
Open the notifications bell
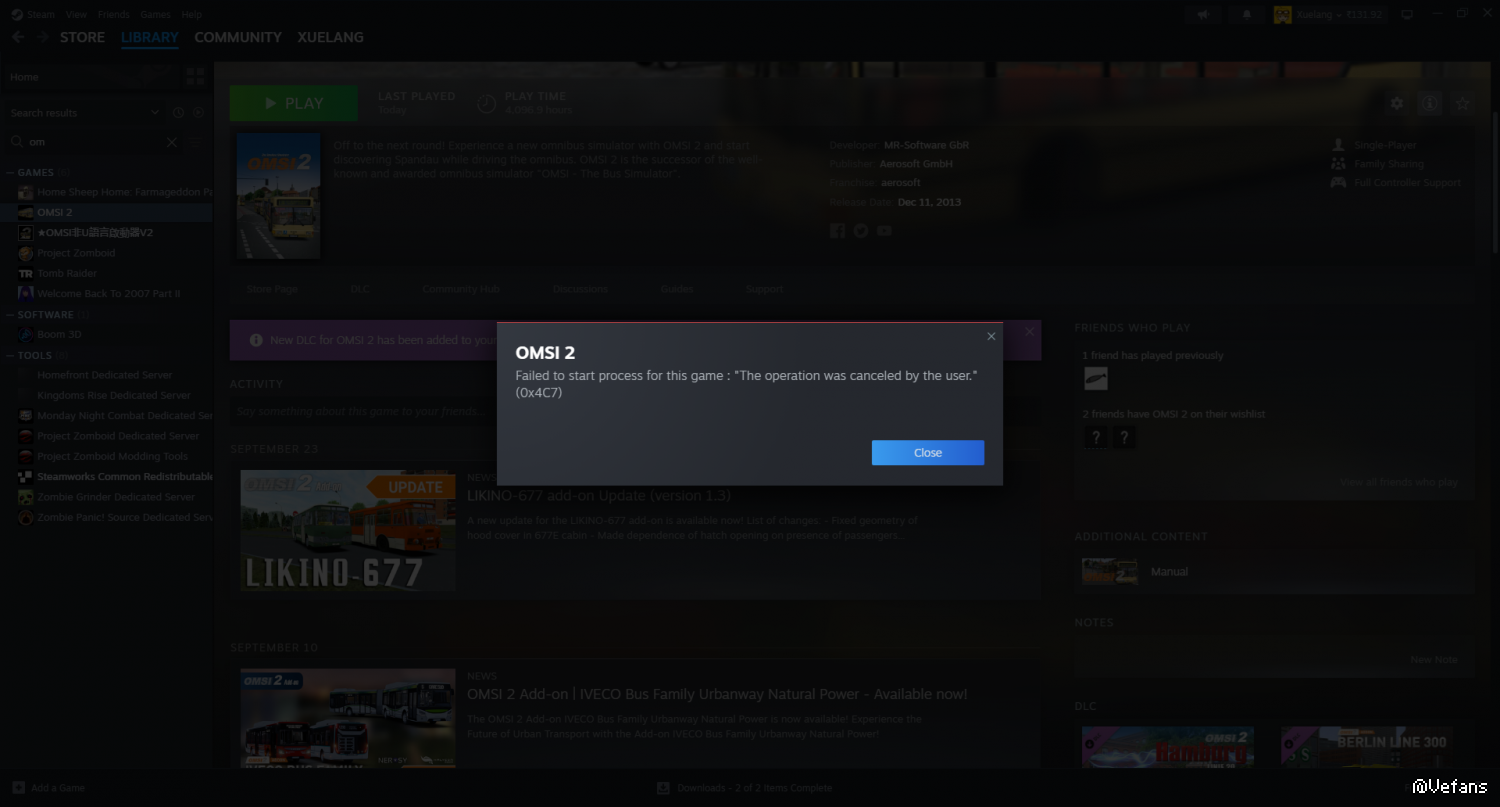(x=1246, y=15)
